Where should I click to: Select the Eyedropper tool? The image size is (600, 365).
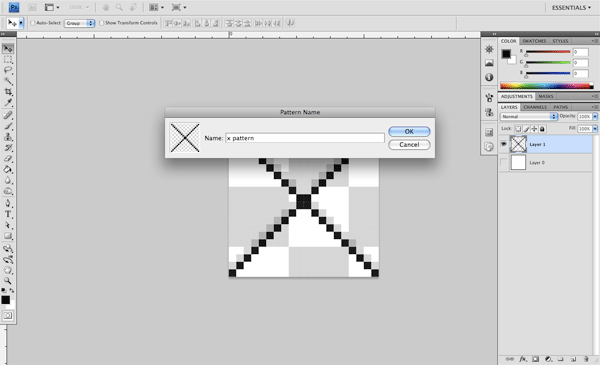point(8,103)
